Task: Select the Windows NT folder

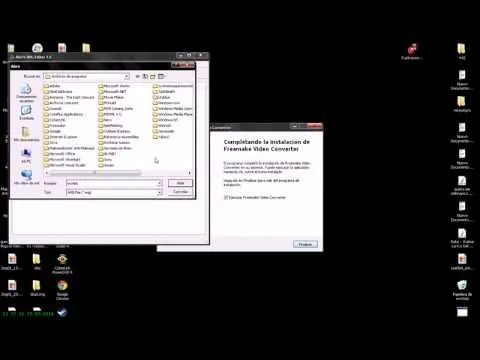Action: point(165,120)
